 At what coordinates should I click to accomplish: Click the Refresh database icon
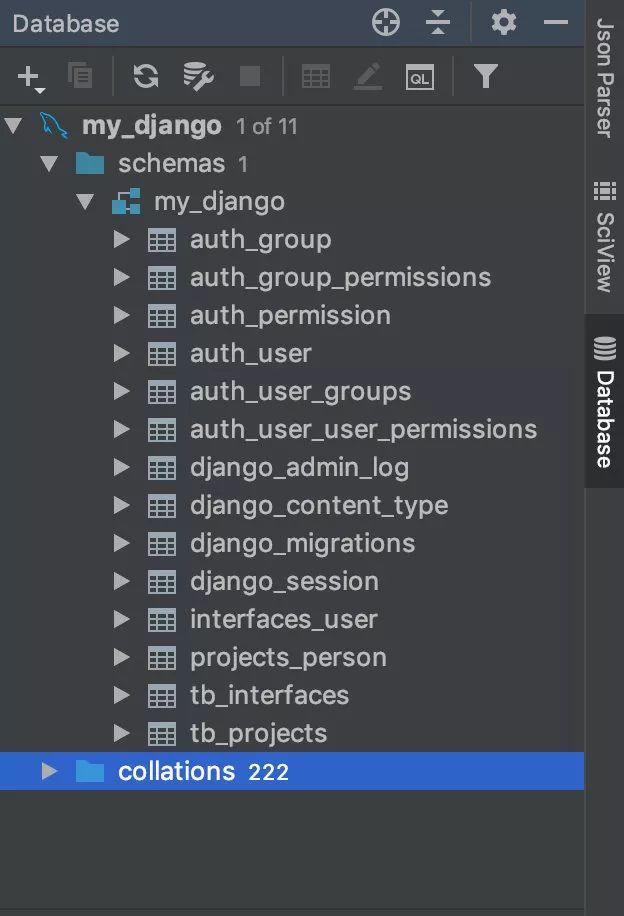tap(146, 76)
